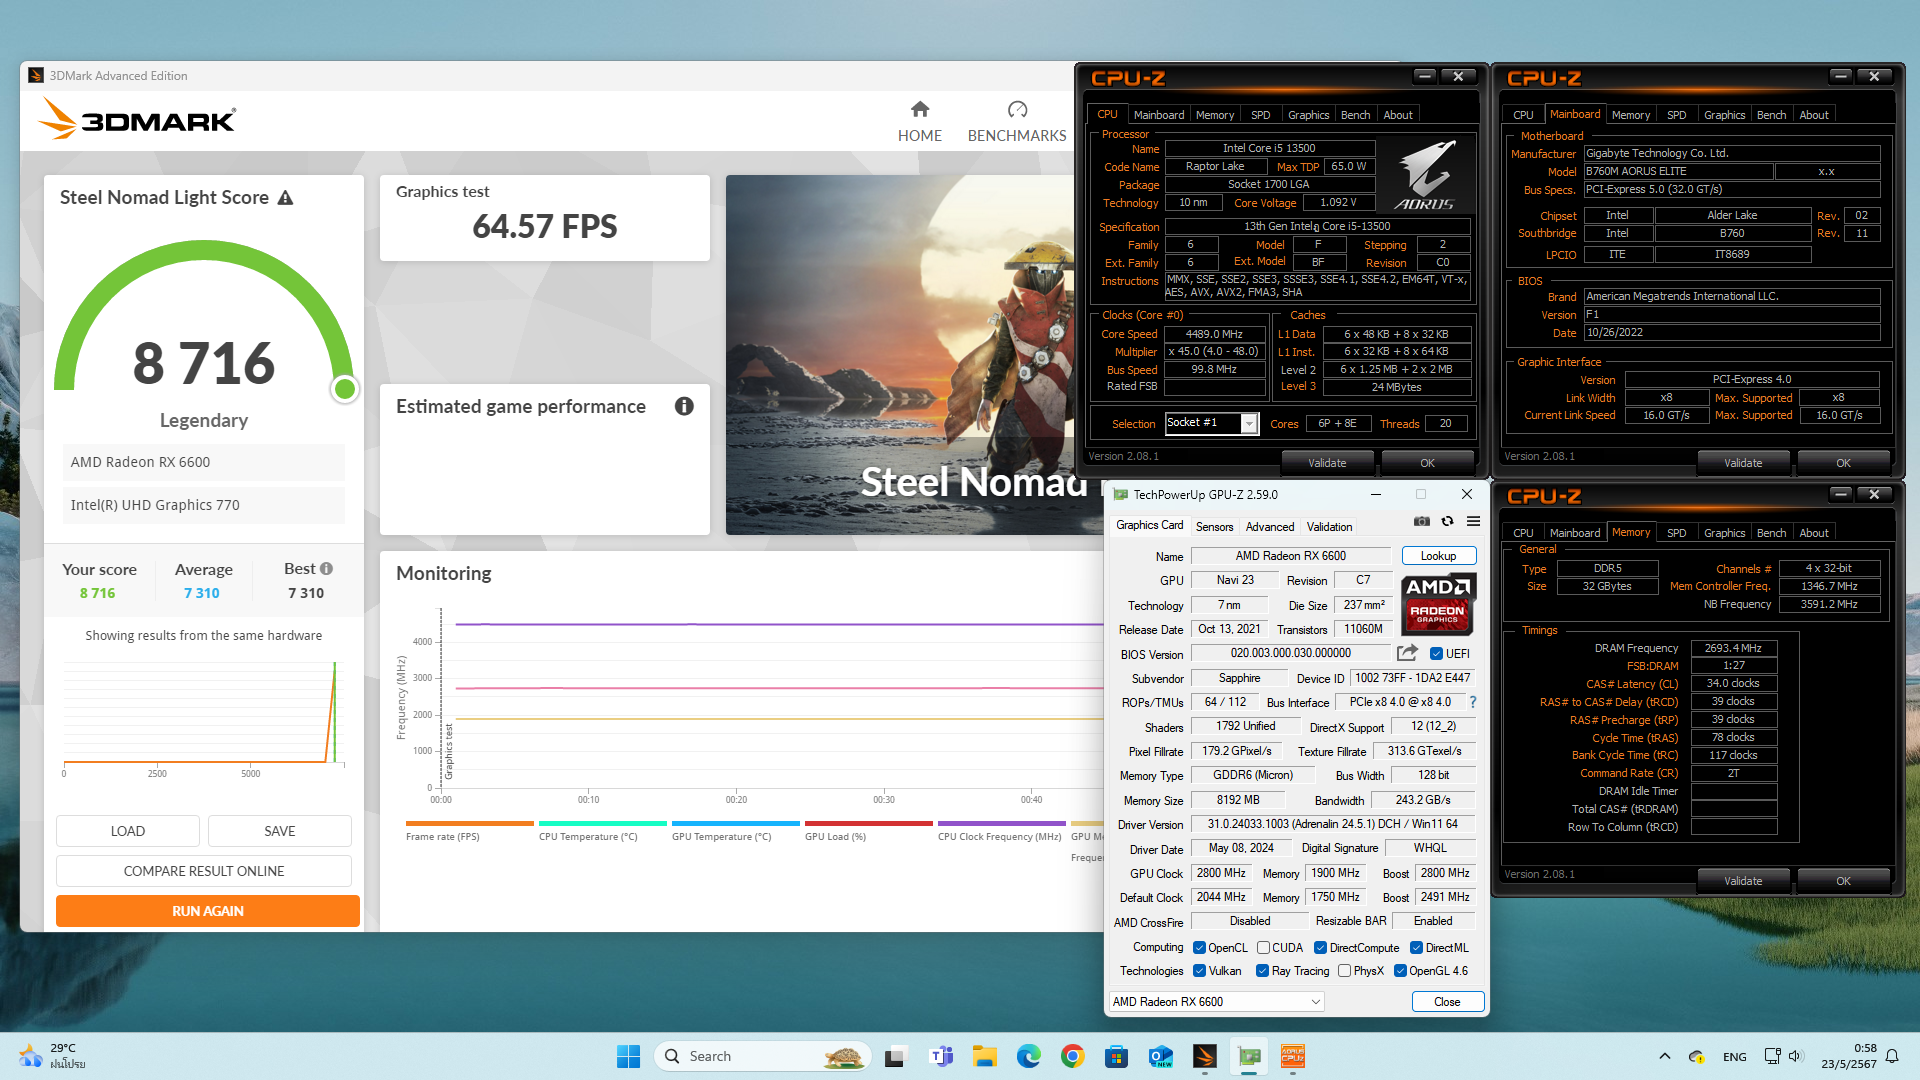1920x1080 pixels.
Task: Take a GPU-Z screenshot with the camera icon
Action: point(1421,521)
